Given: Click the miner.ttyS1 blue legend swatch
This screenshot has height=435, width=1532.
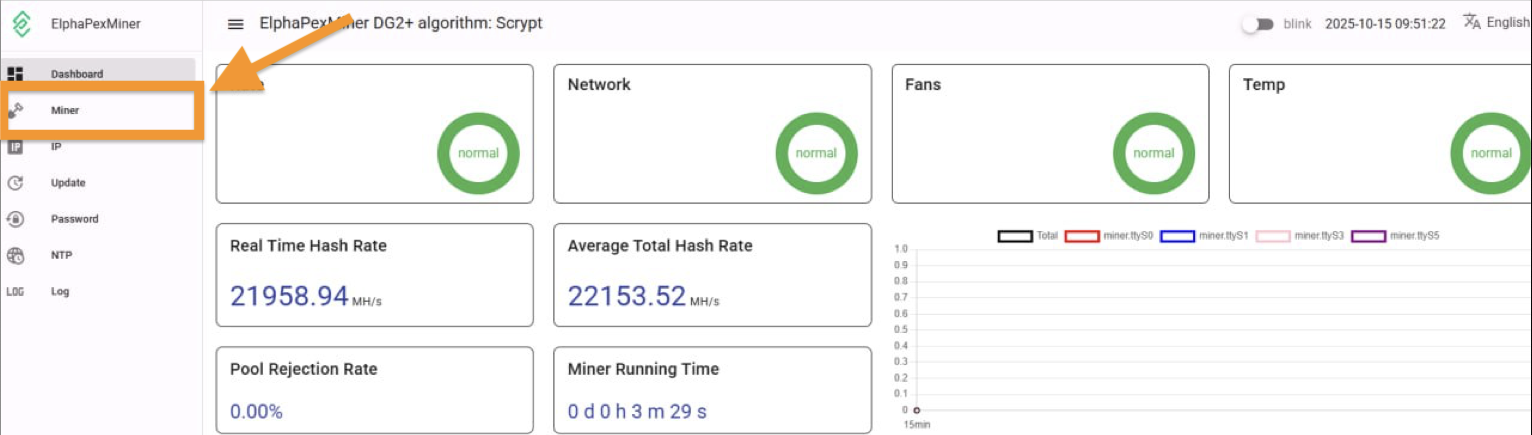Looking at the screenshot, I should [1177, 236].
